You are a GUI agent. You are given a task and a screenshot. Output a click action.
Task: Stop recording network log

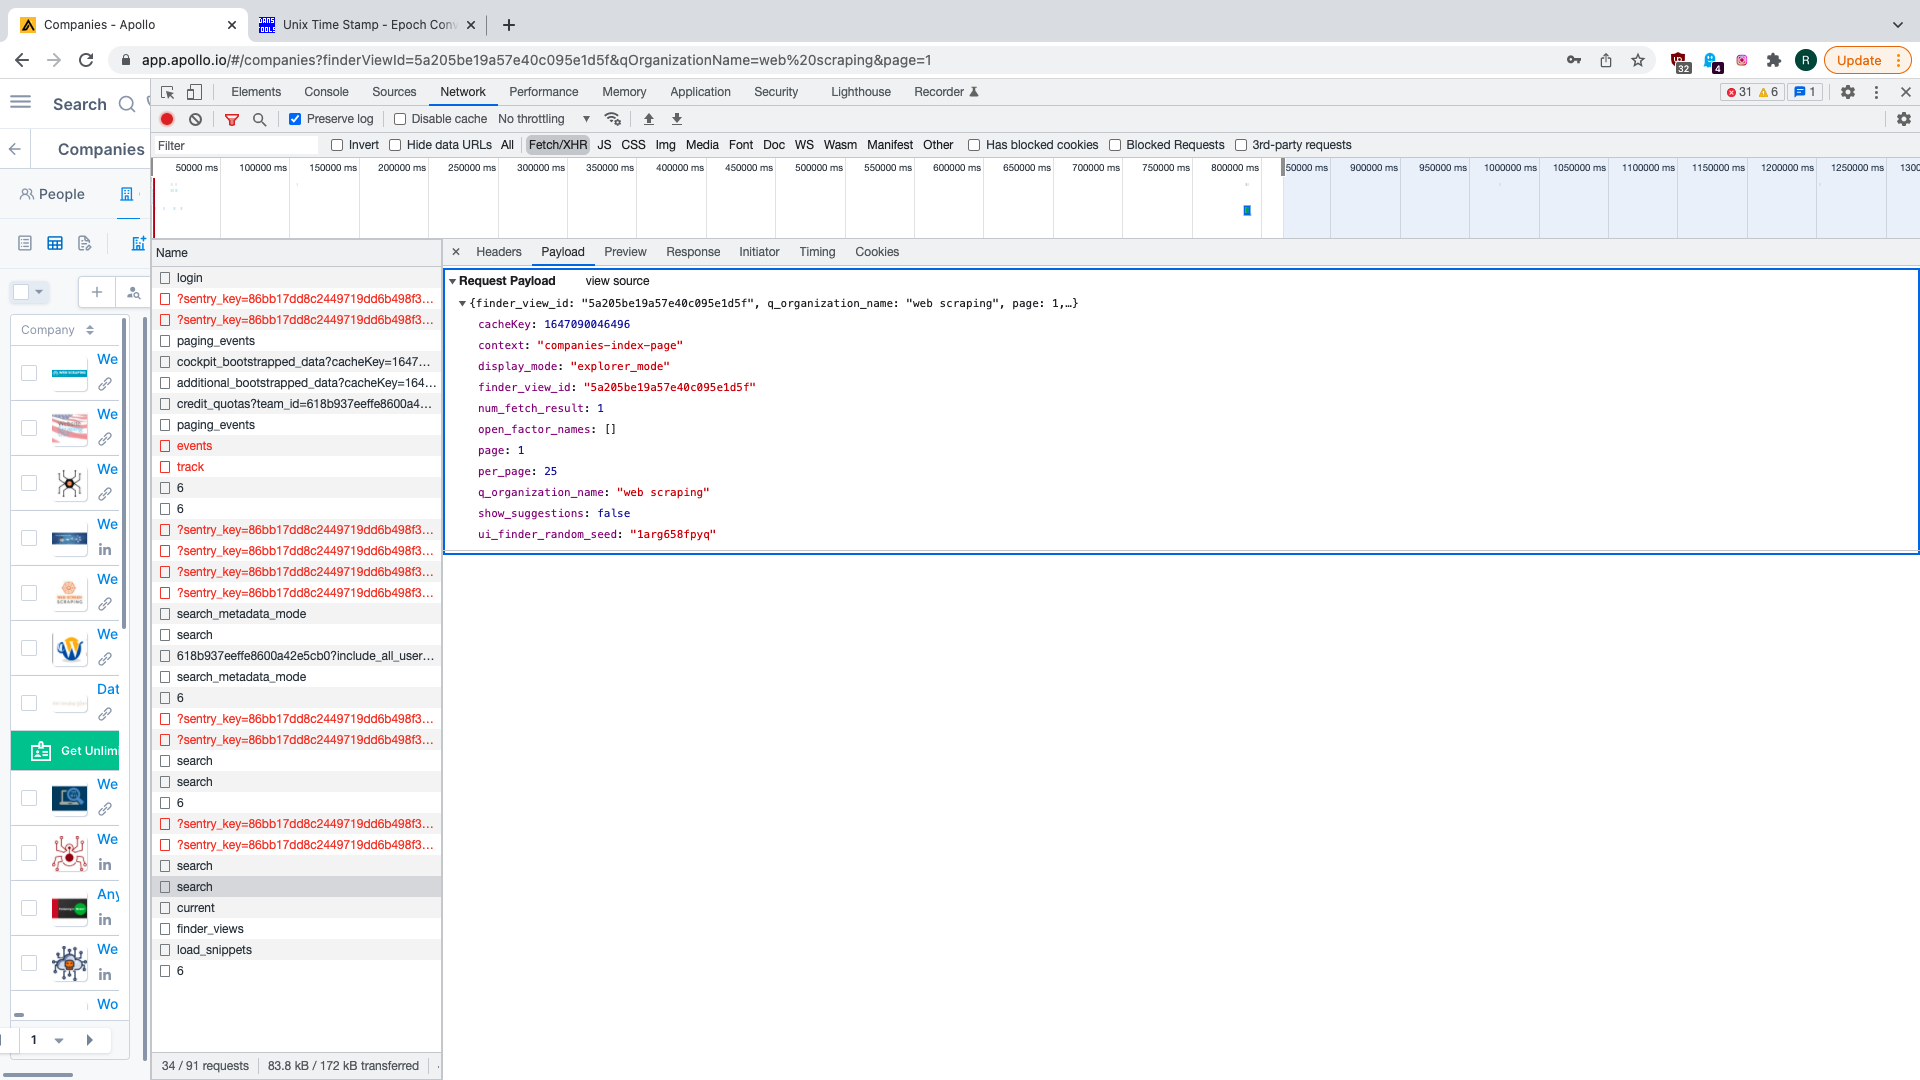[167, 119]
